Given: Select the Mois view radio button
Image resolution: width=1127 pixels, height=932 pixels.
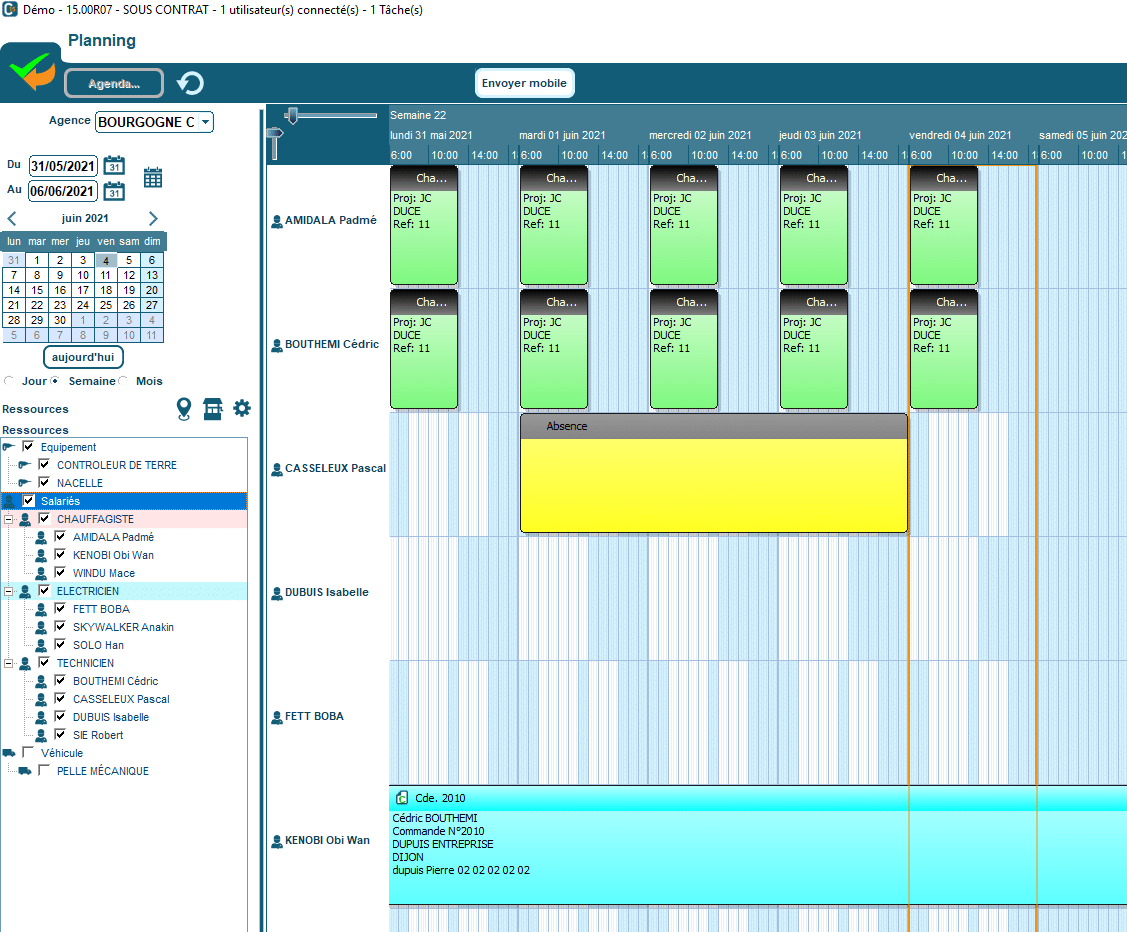Looking at the screenshot, I should point(124,381).
